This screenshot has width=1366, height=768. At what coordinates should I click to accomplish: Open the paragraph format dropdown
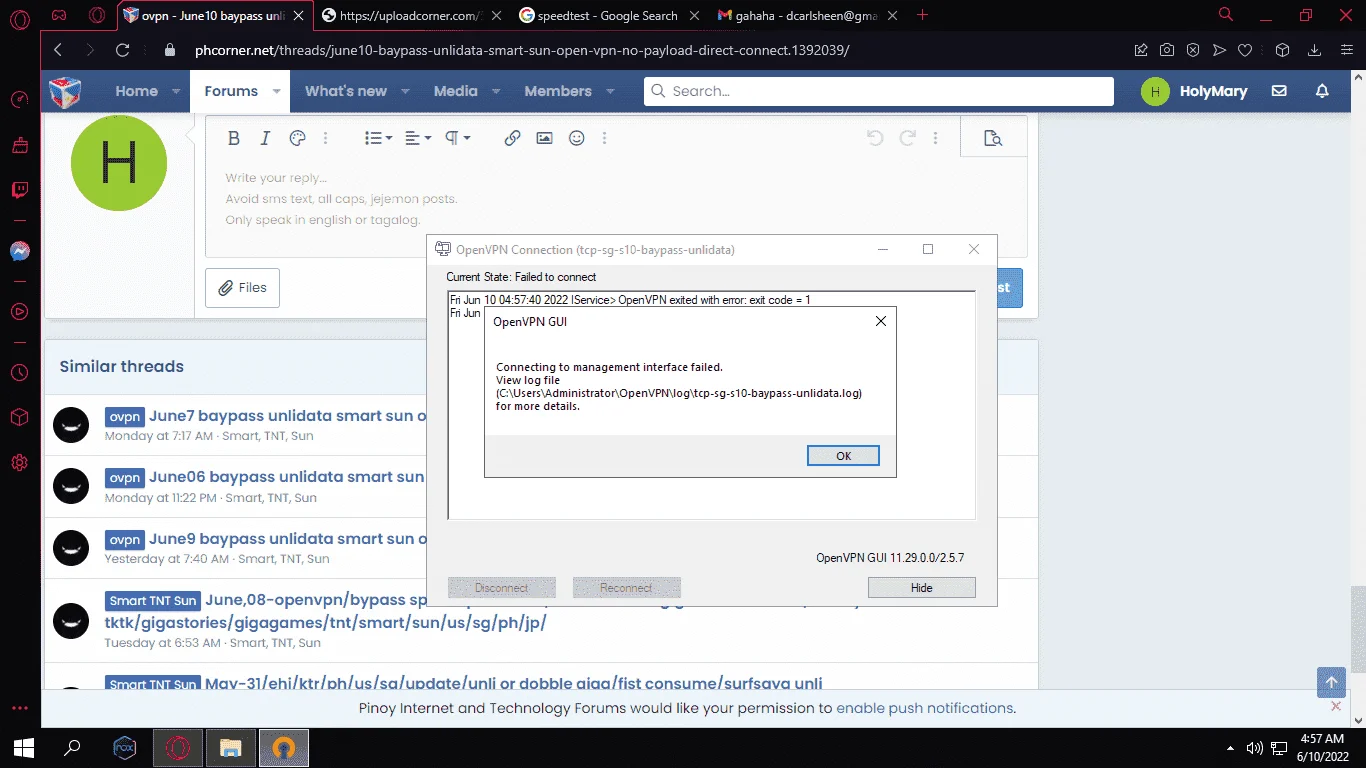click(x=457, y=138)
